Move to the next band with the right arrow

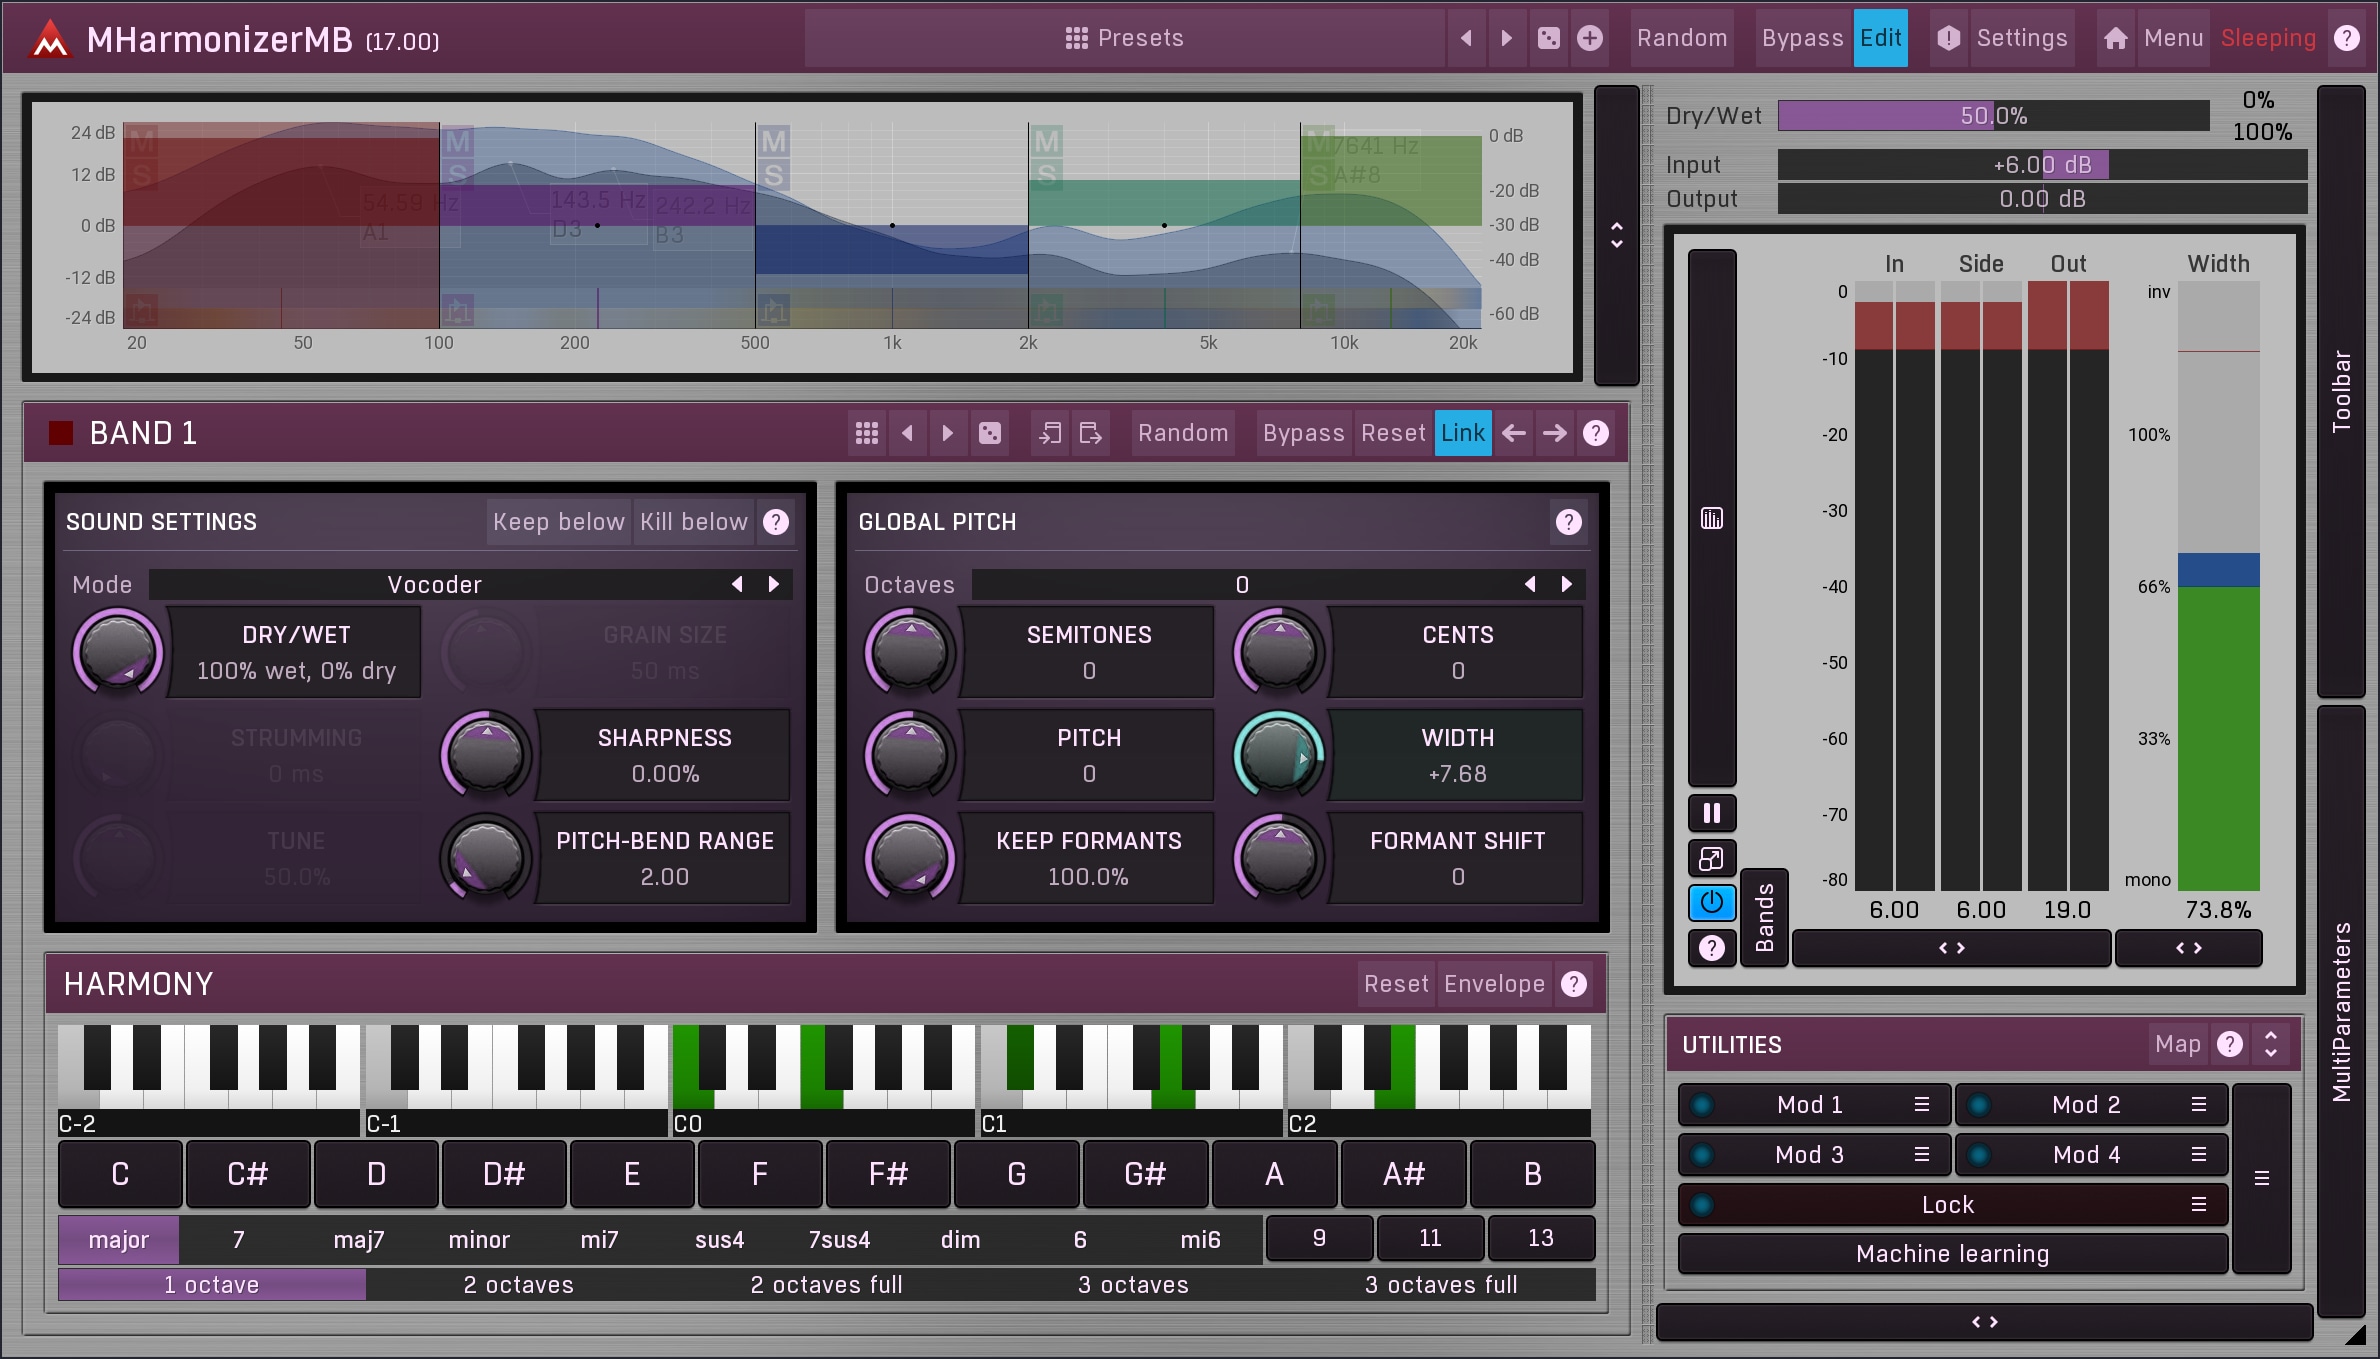tap(1555, 433)
